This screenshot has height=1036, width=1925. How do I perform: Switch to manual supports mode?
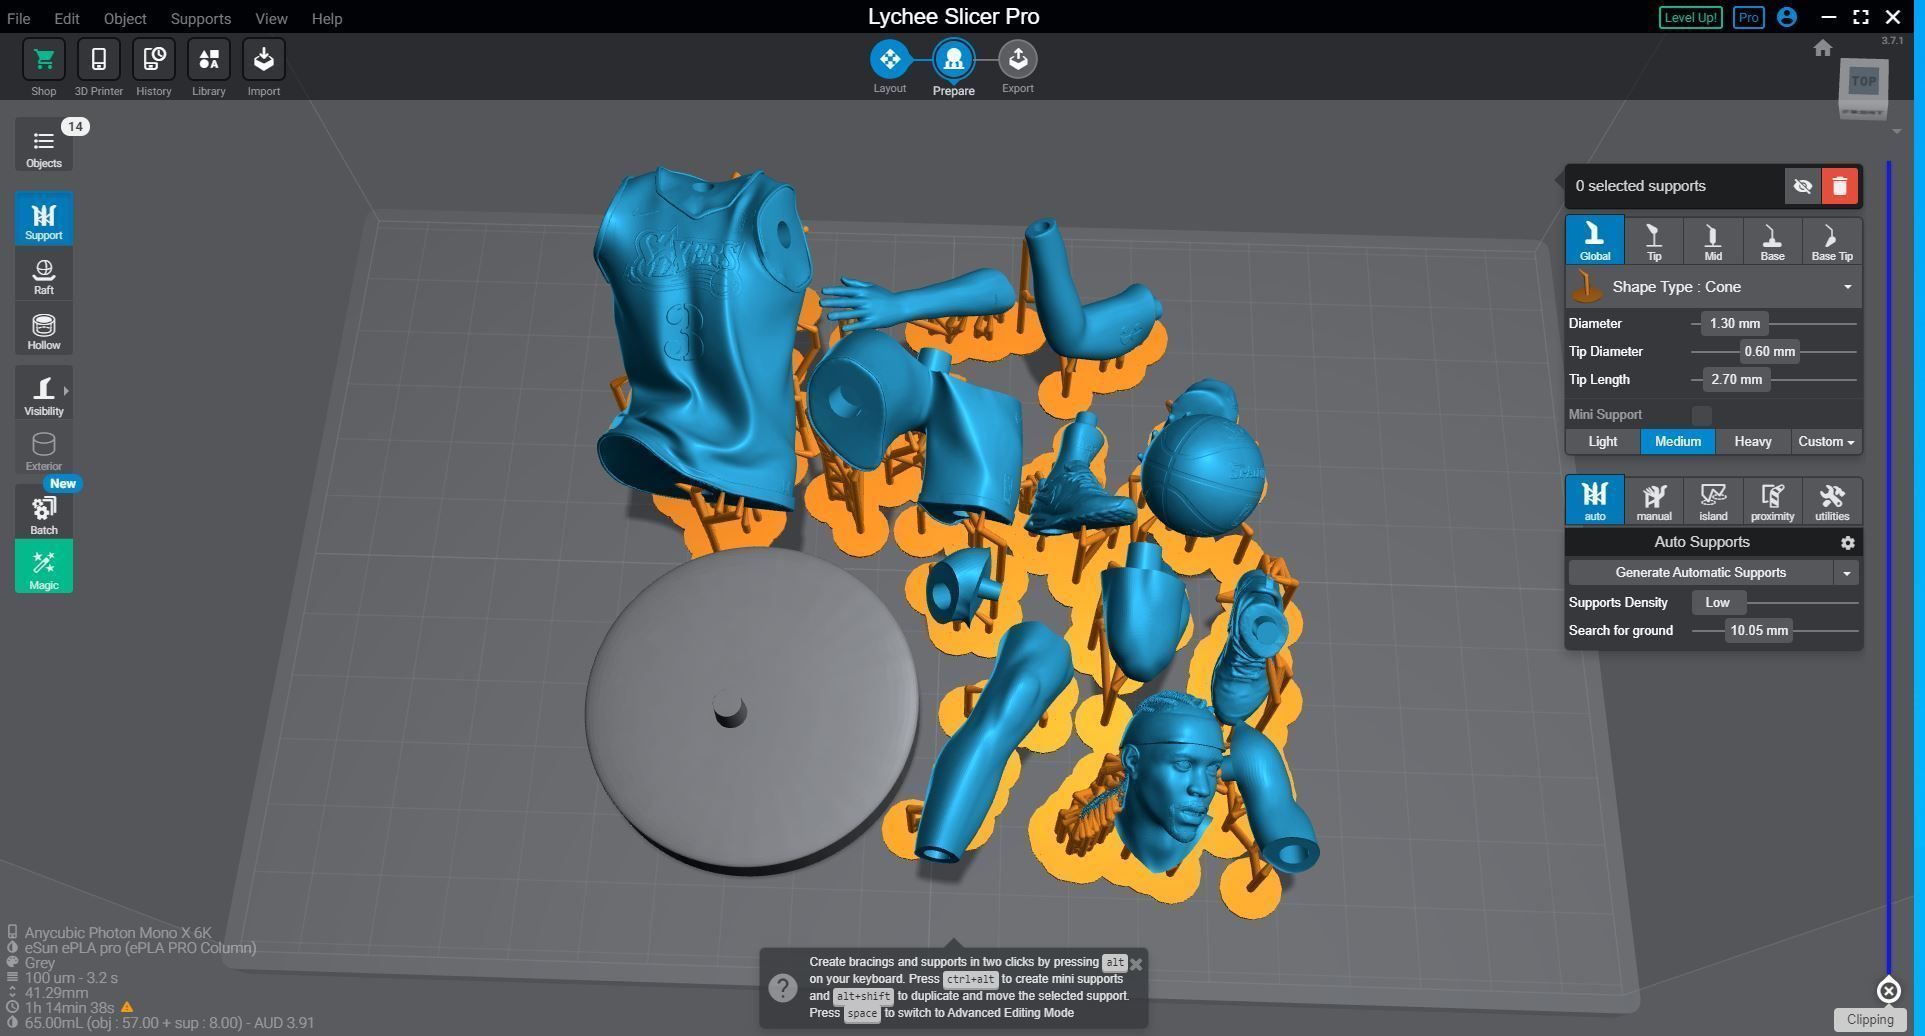pos(1653,500)
